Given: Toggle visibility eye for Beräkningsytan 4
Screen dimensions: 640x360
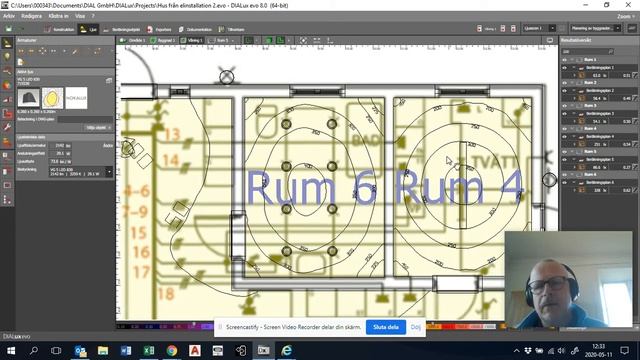Looking at the screenshot, I should point(564,136).
